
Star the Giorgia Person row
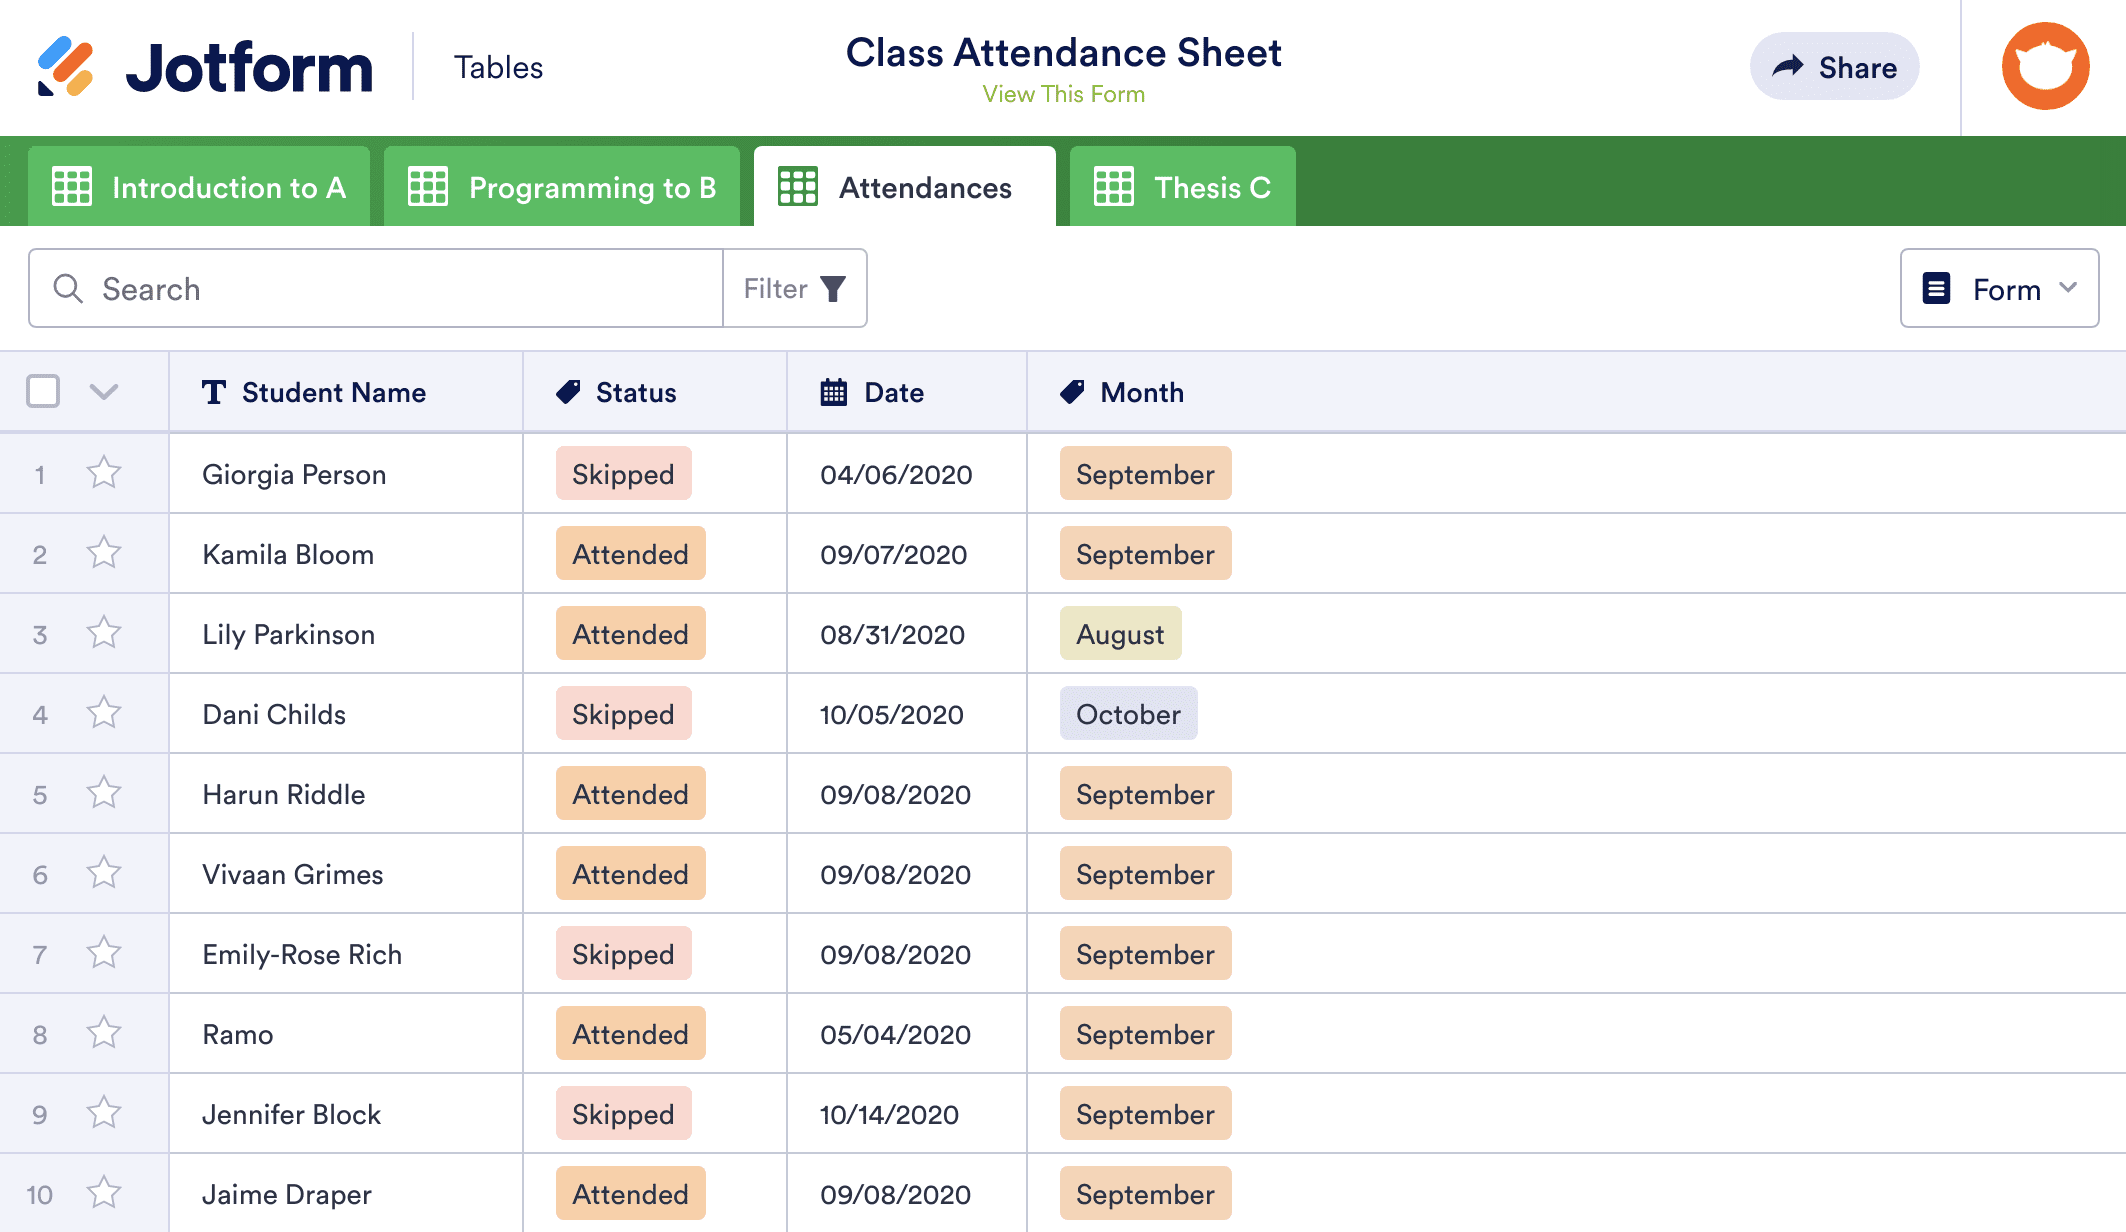pos(104,473)
